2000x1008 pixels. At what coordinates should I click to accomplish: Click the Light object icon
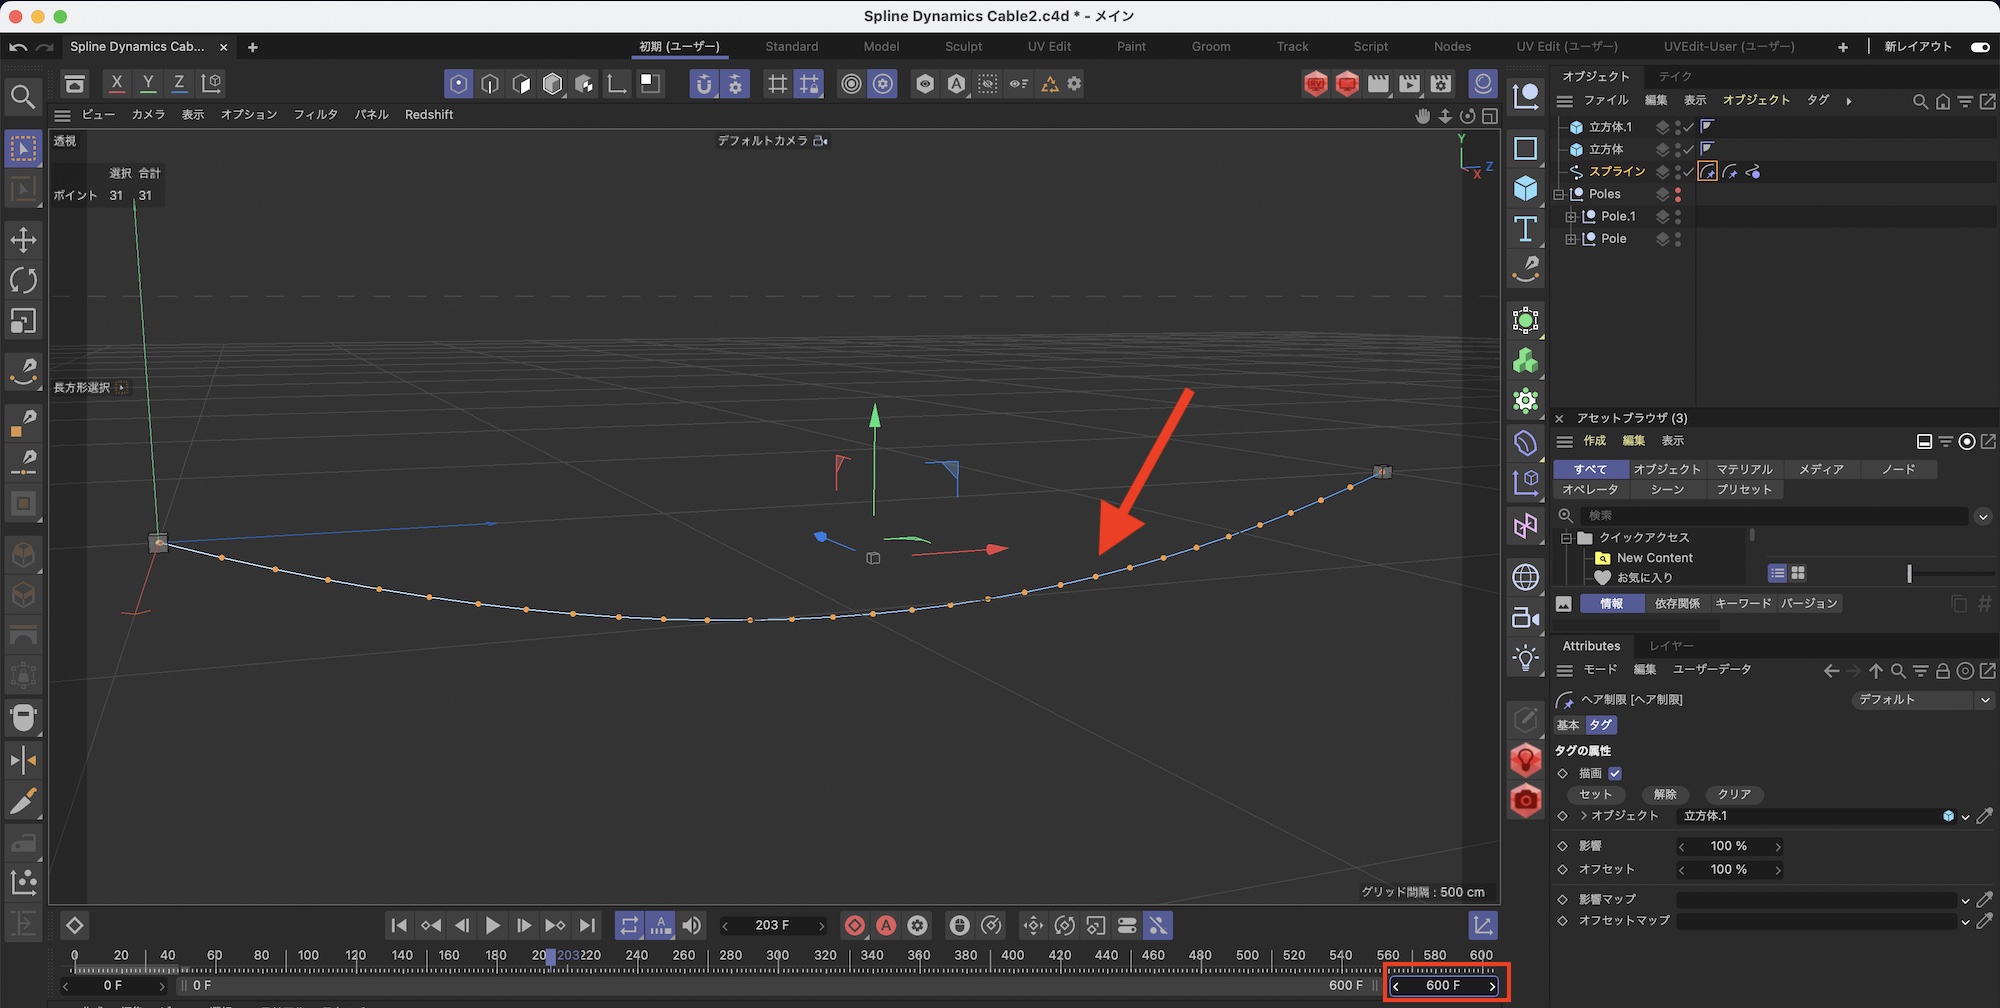point(1525,658)
